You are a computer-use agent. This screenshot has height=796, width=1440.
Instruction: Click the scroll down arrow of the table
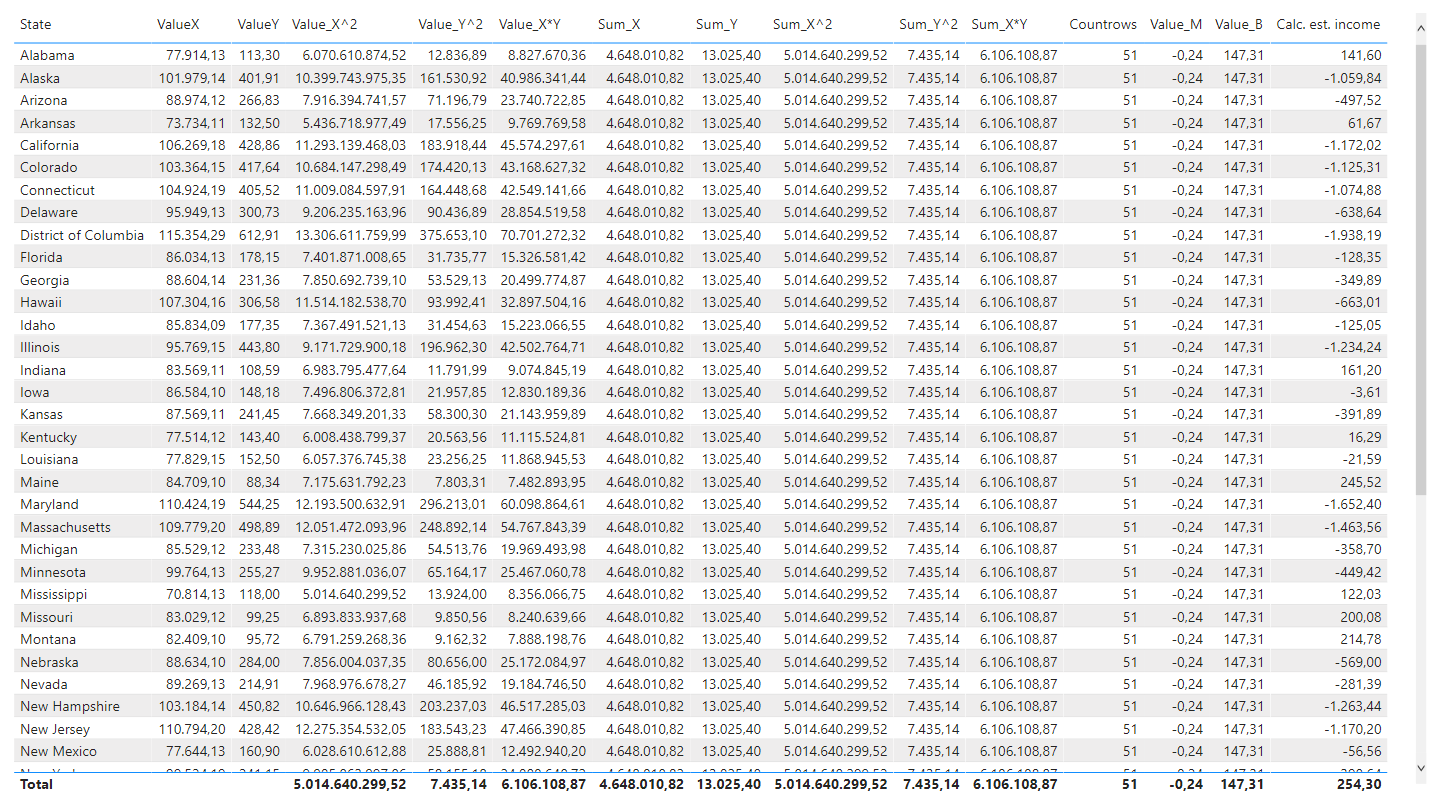click(1421, 768)
